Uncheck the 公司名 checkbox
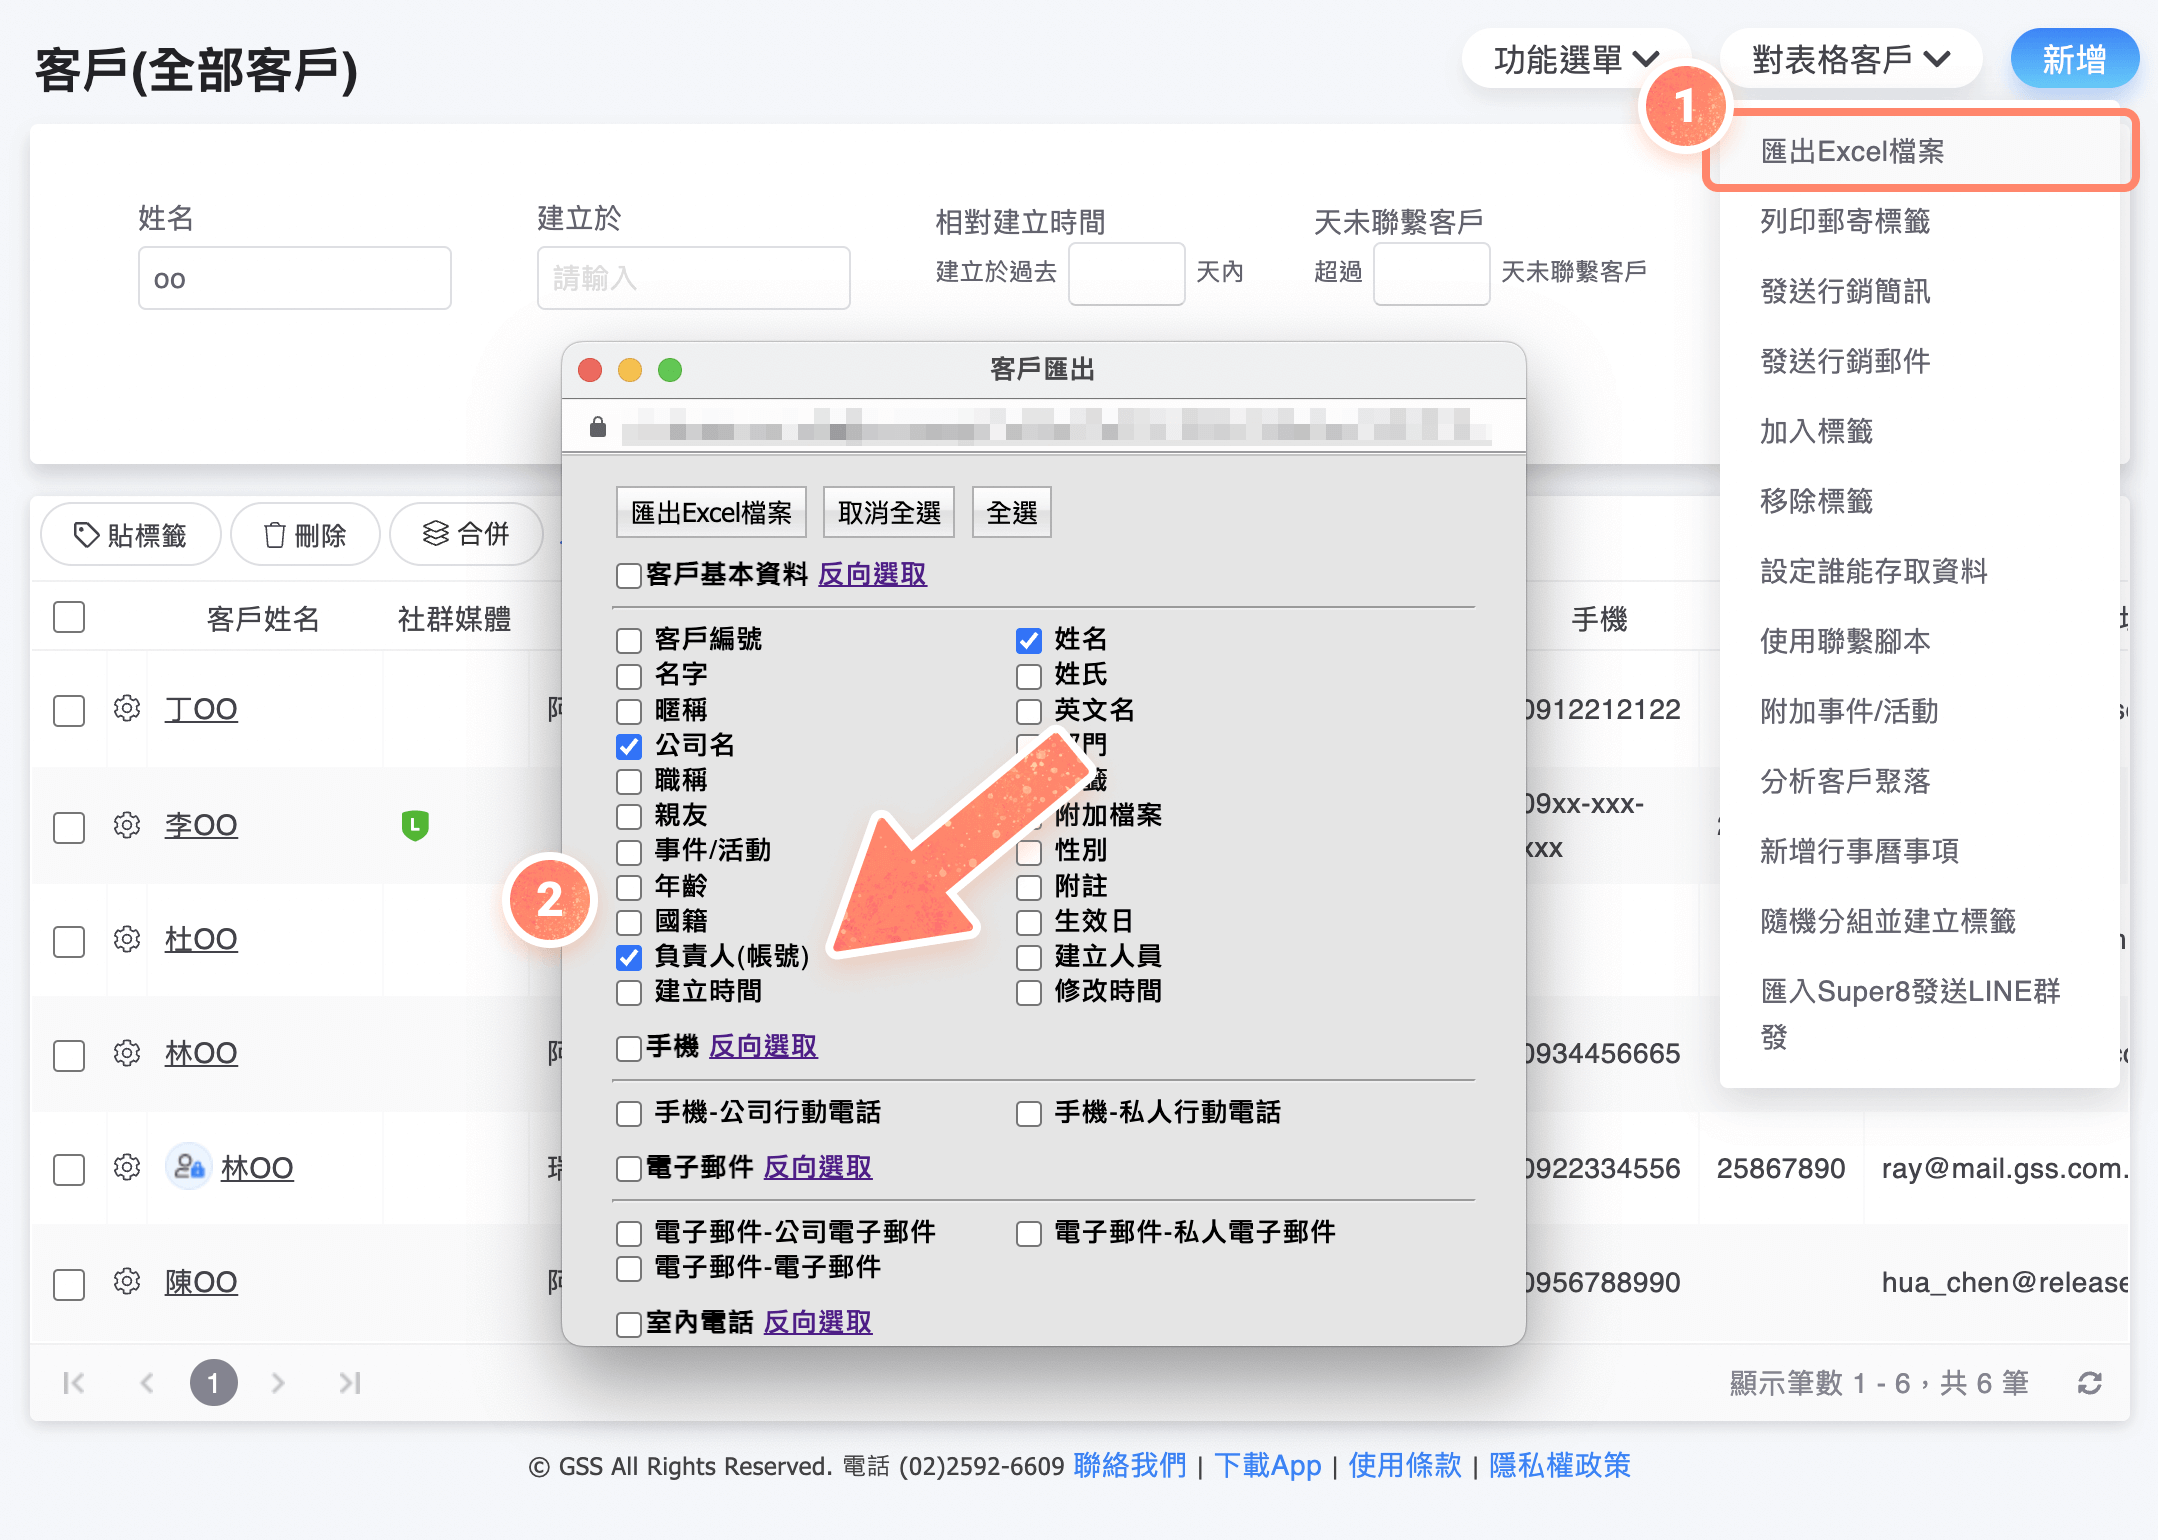2158x1540 pixels. [x=629, y=746]
